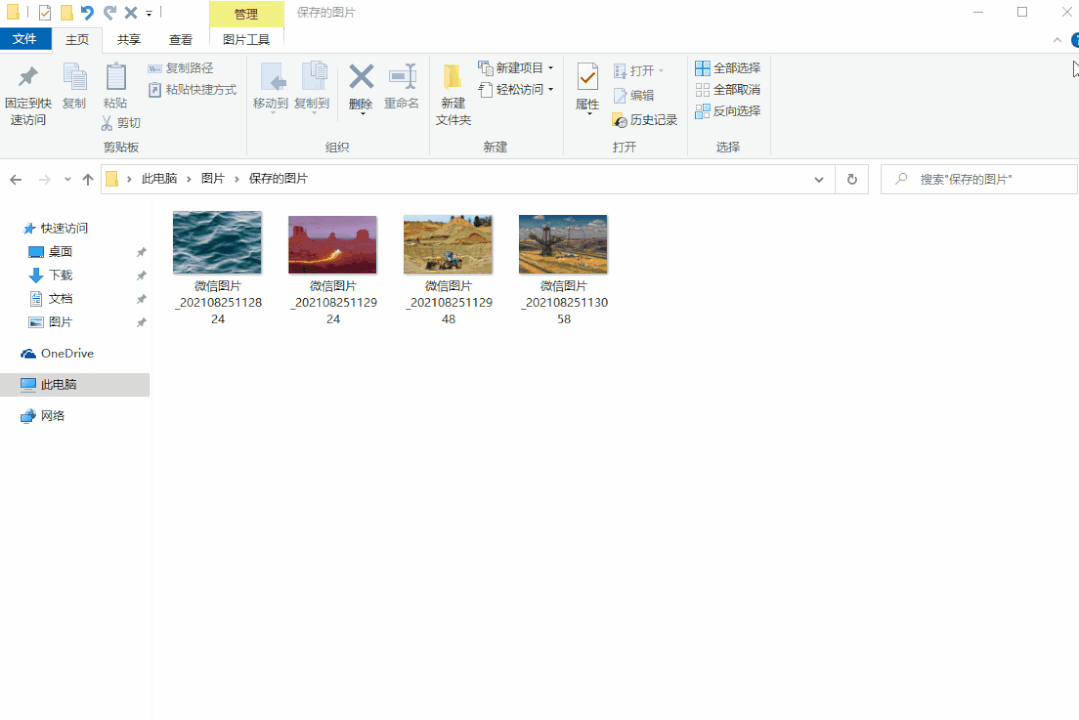
Task: Select bulldozer image 20210825112948
Action: (x=448, y=244)
